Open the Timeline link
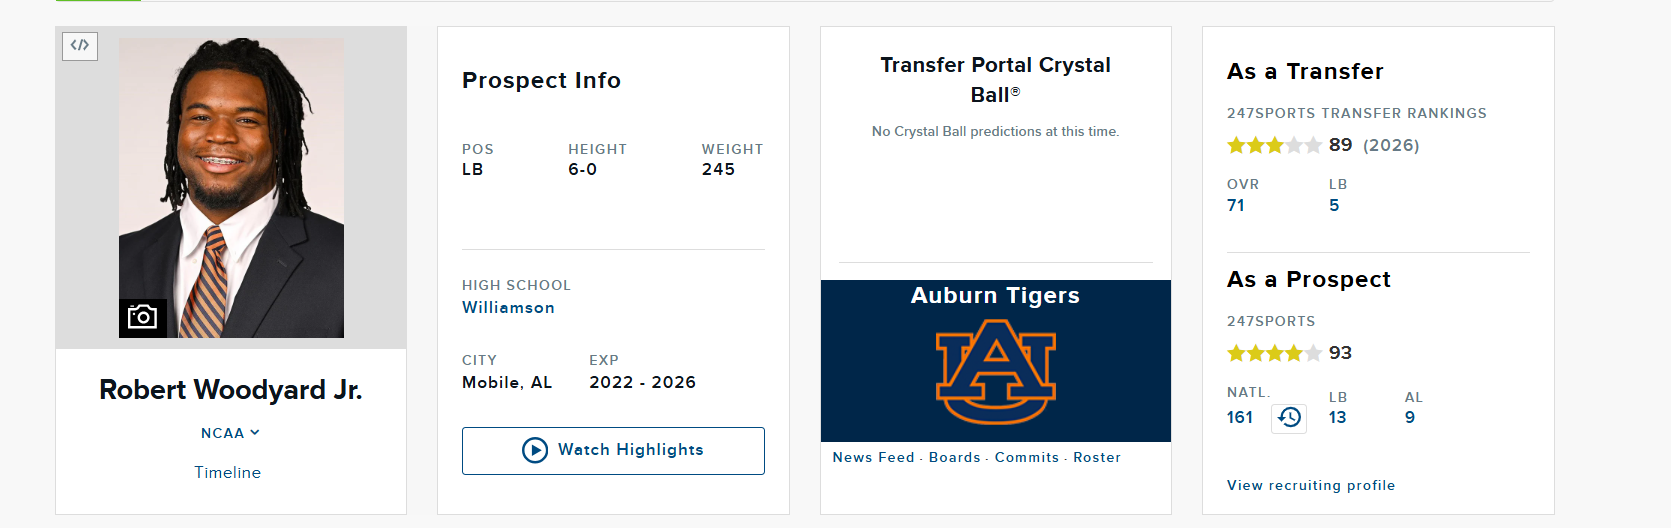Image resolution: width=1671 pixels, height=528 pixels. [x=227, y=472]
